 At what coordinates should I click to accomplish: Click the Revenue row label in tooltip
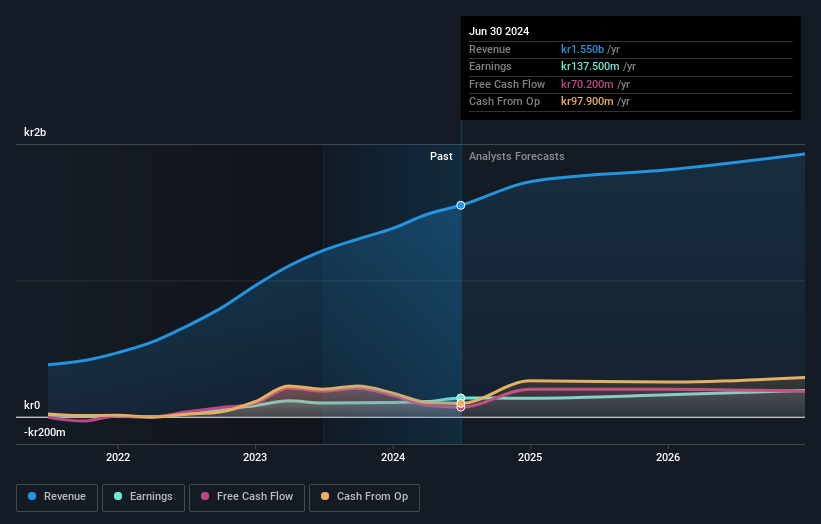[x=490, y=49]
